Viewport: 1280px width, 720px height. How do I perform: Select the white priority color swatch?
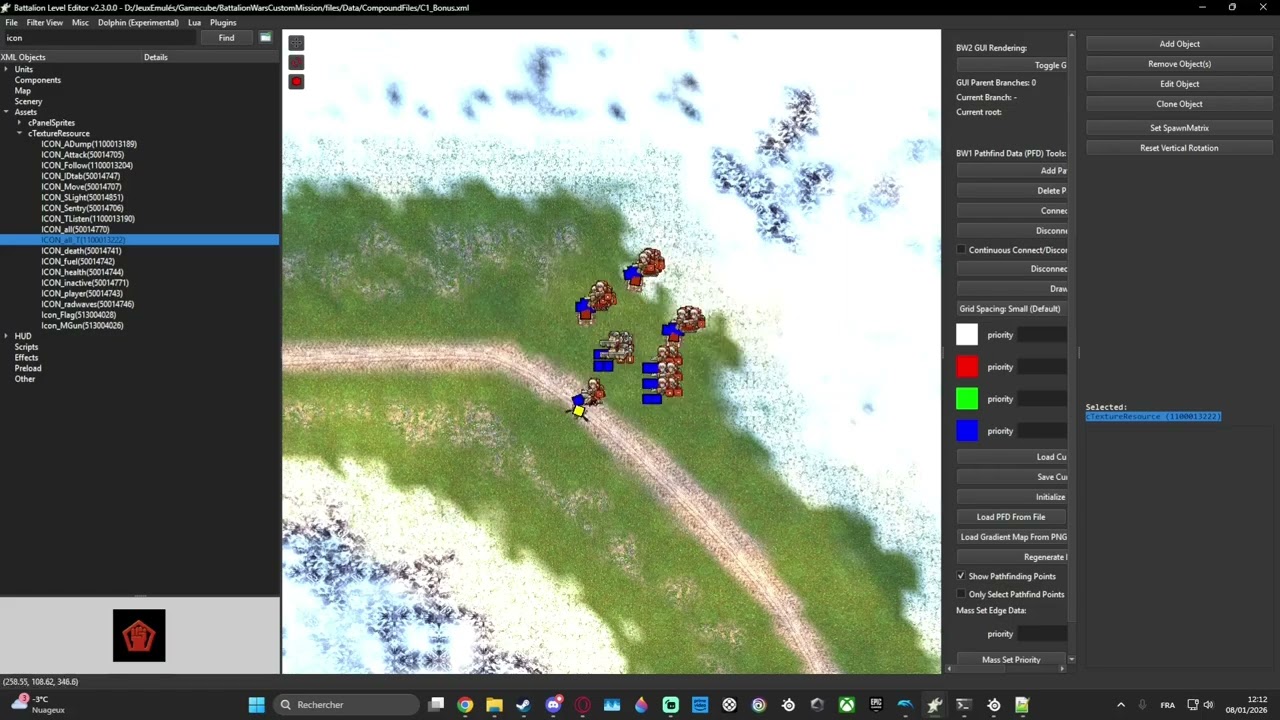click(x=967, y=335)
